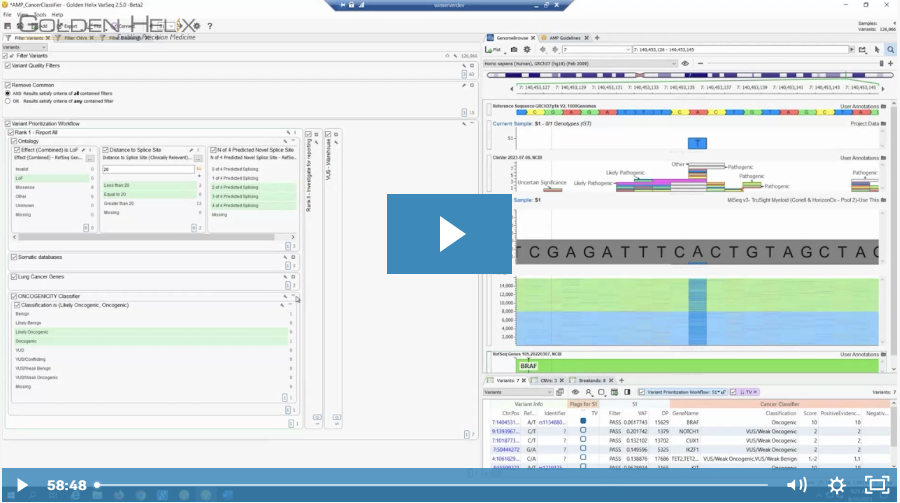Pan genome coordinates right with arrow
Viewport: 900px width, 503px height.
pyautogui.click(x=883, y=88)
